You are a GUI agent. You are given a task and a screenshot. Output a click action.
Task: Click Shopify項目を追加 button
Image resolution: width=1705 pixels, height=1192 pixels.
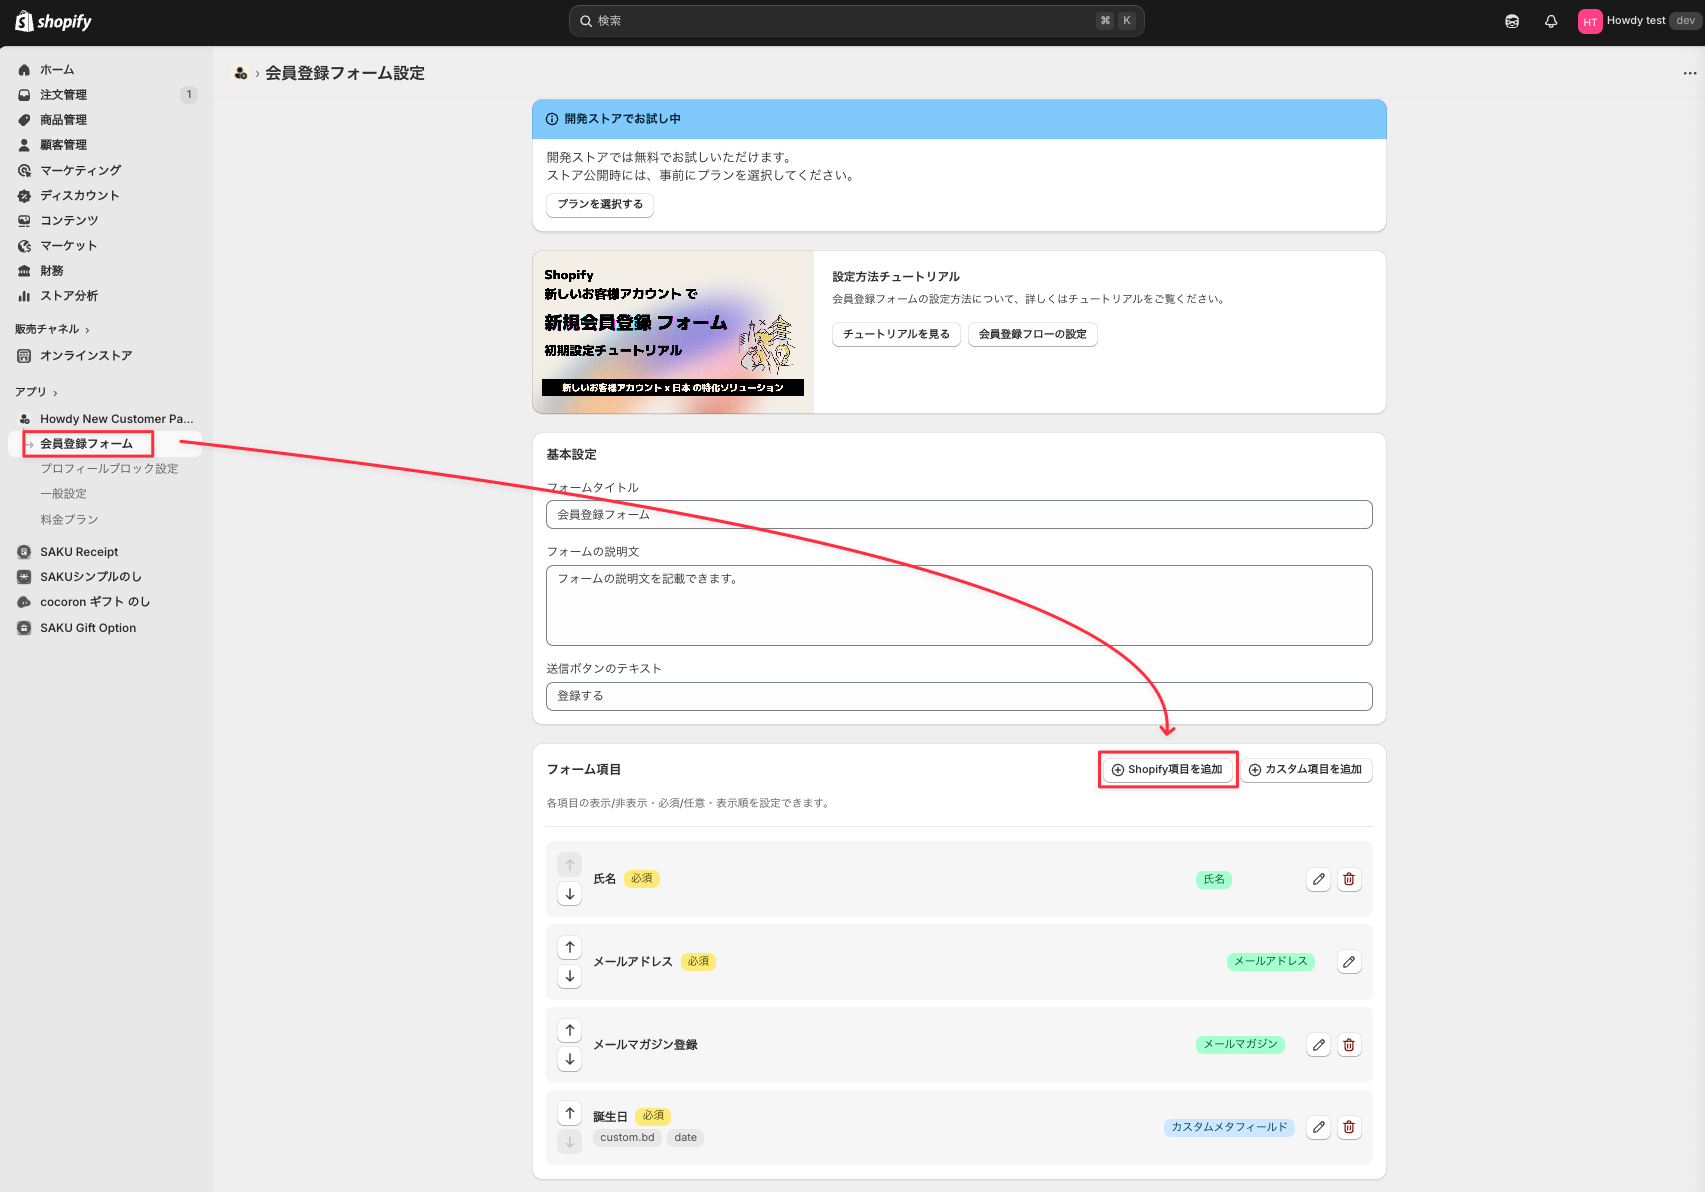(1167, 770)
